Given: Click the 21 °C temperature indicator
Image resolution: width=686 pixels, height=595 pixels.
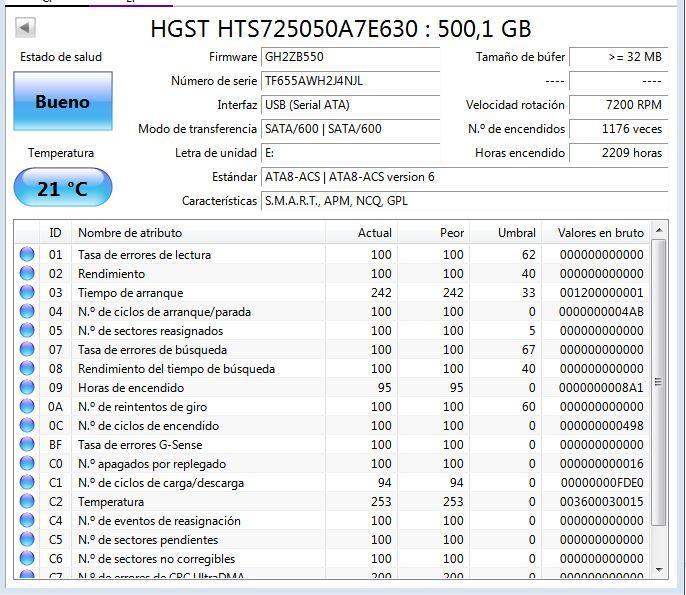Looking at the screenshot, I should [x=63, y=188].
